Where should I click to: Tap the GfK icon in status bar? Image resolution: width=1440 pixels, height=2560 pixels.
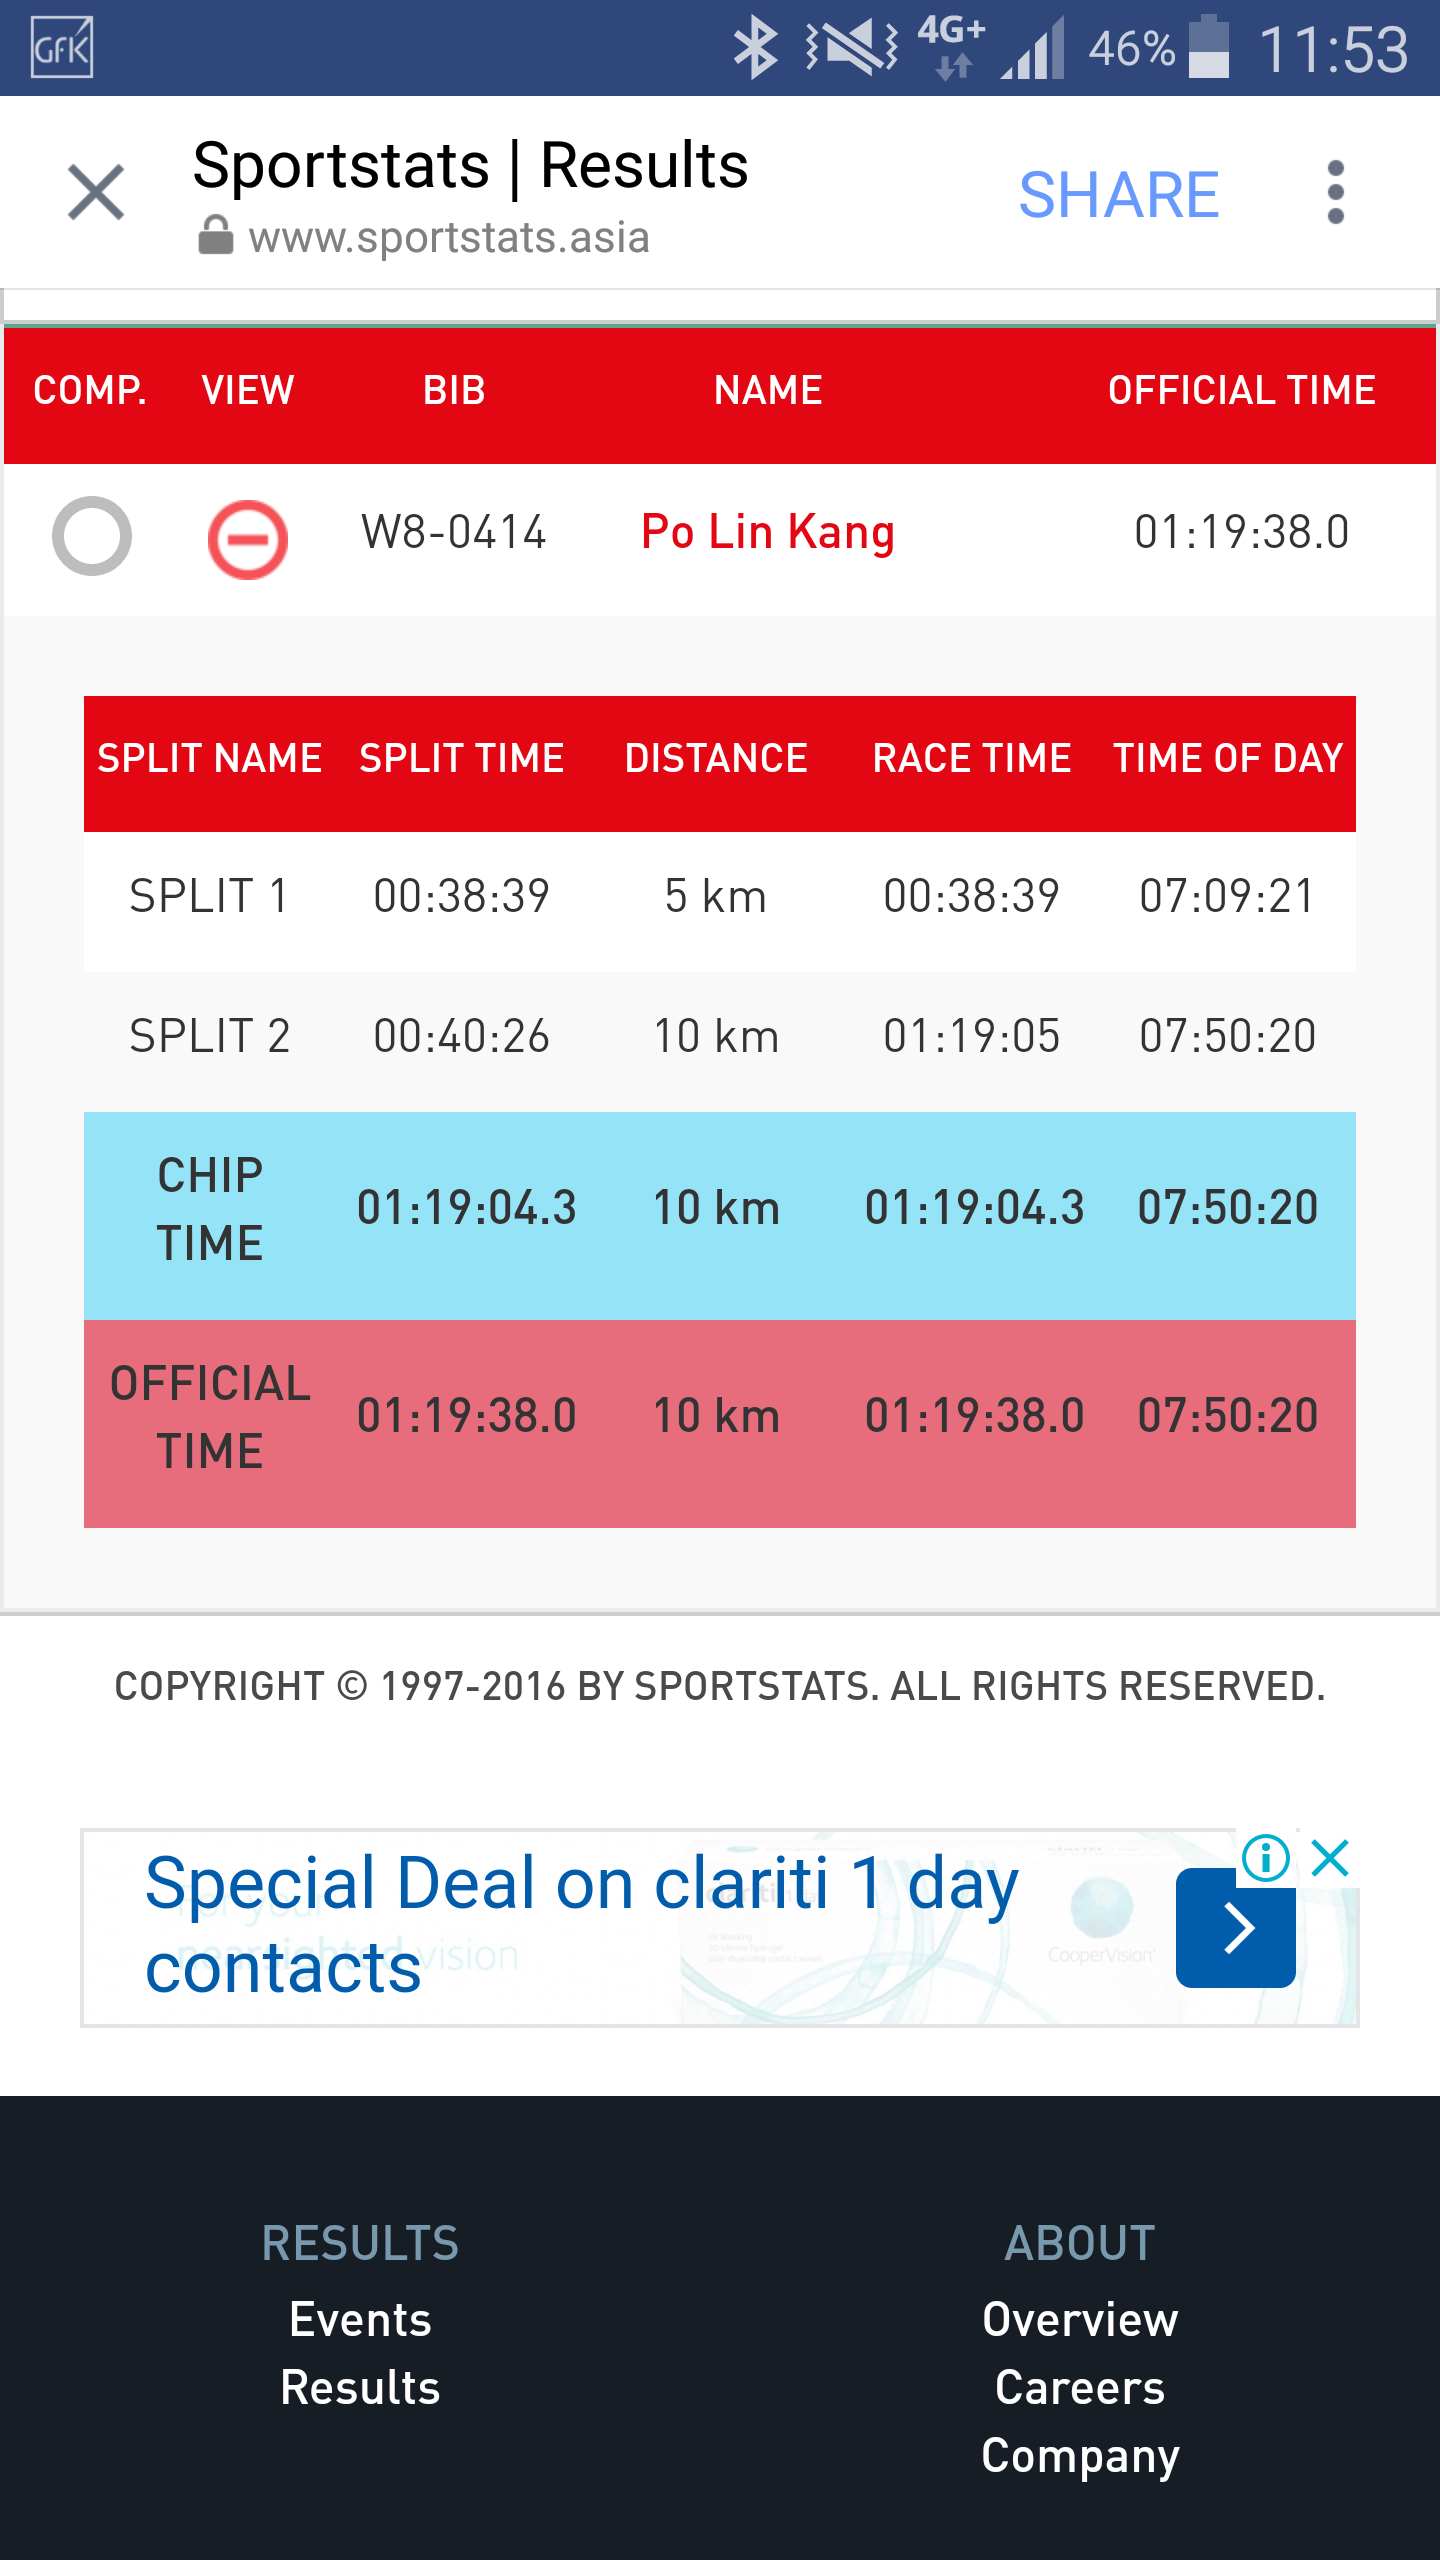tap(62, 48)
